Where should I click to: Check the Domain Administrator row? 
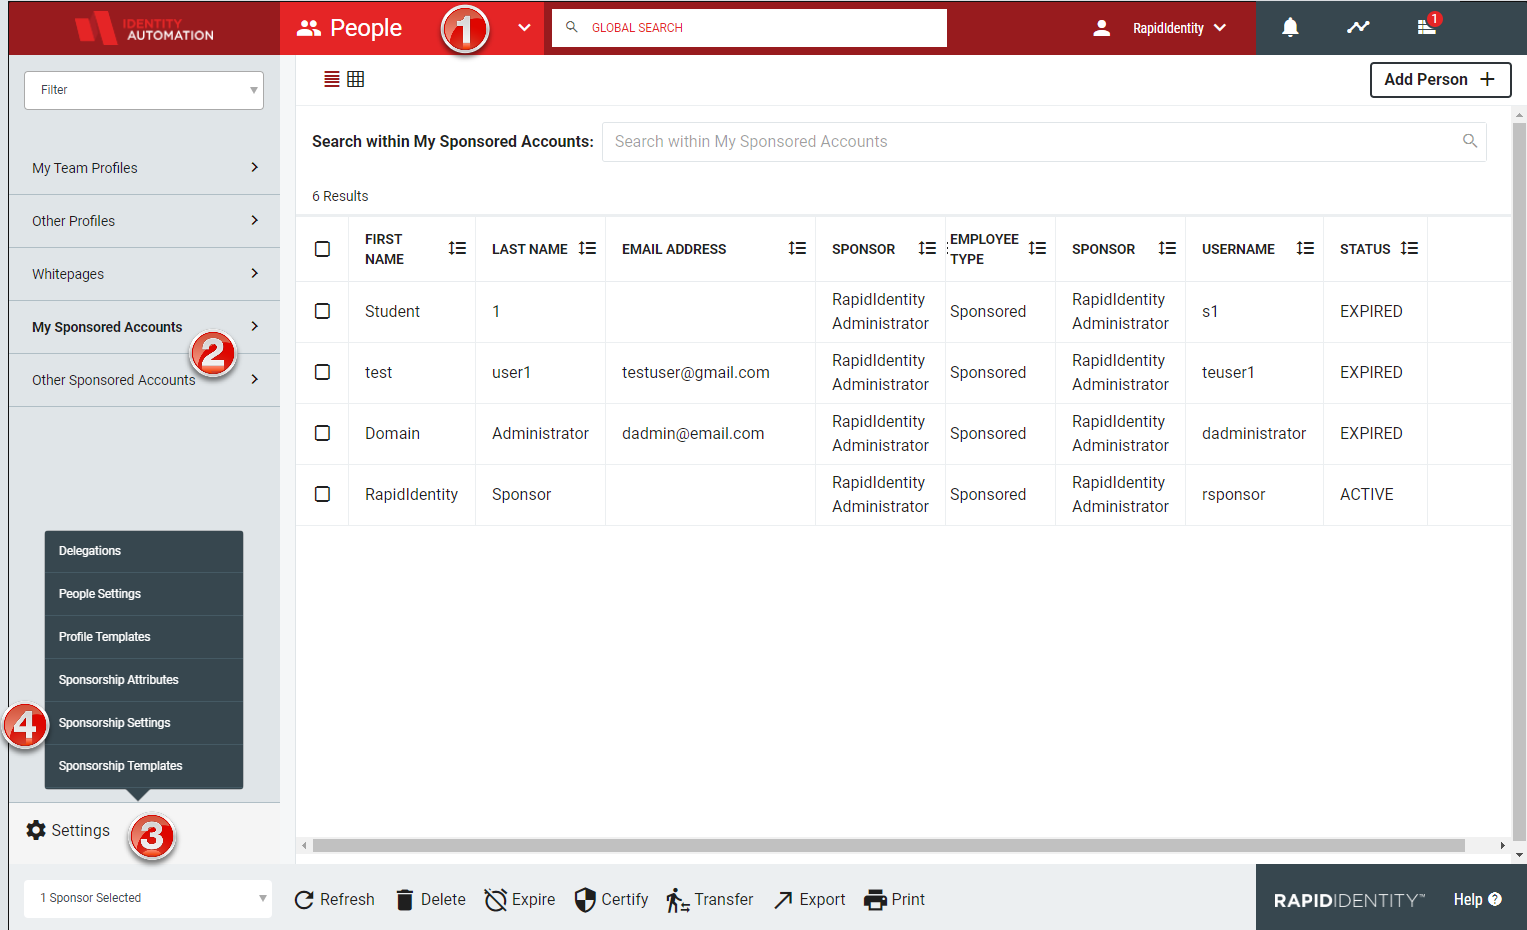[322, 433]
